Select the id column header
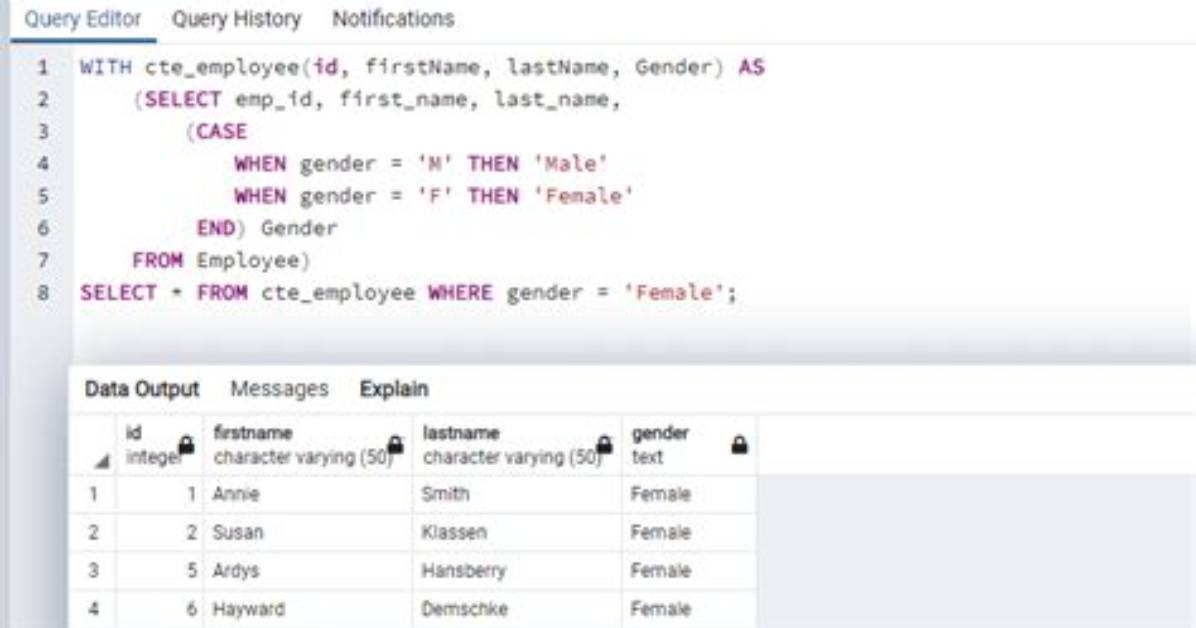Screen dimensions: 1196x628 159,446
